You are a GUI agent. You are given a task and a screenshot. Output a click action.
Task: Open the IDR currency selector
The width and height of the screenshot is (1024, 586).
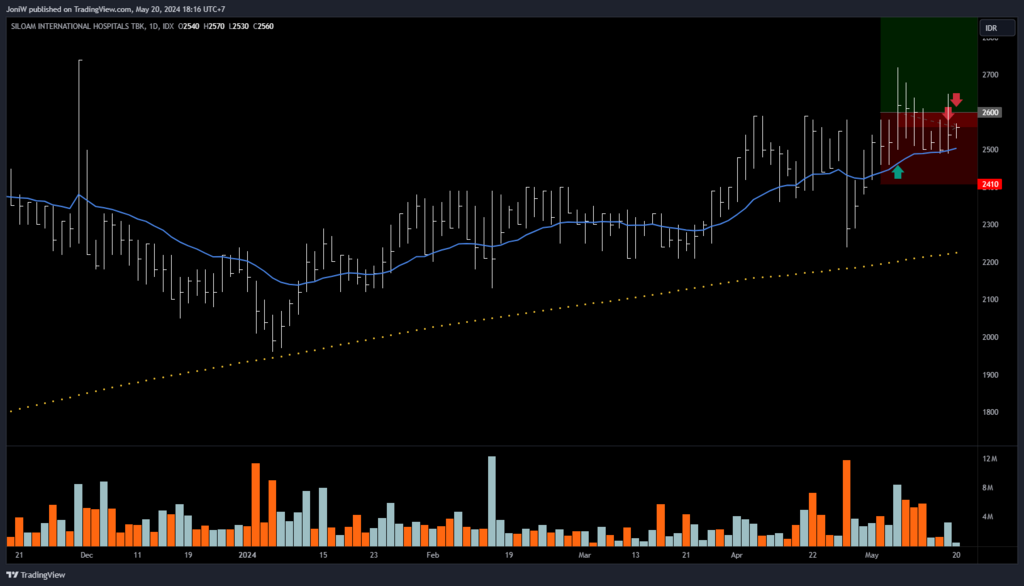coord(991,27)
